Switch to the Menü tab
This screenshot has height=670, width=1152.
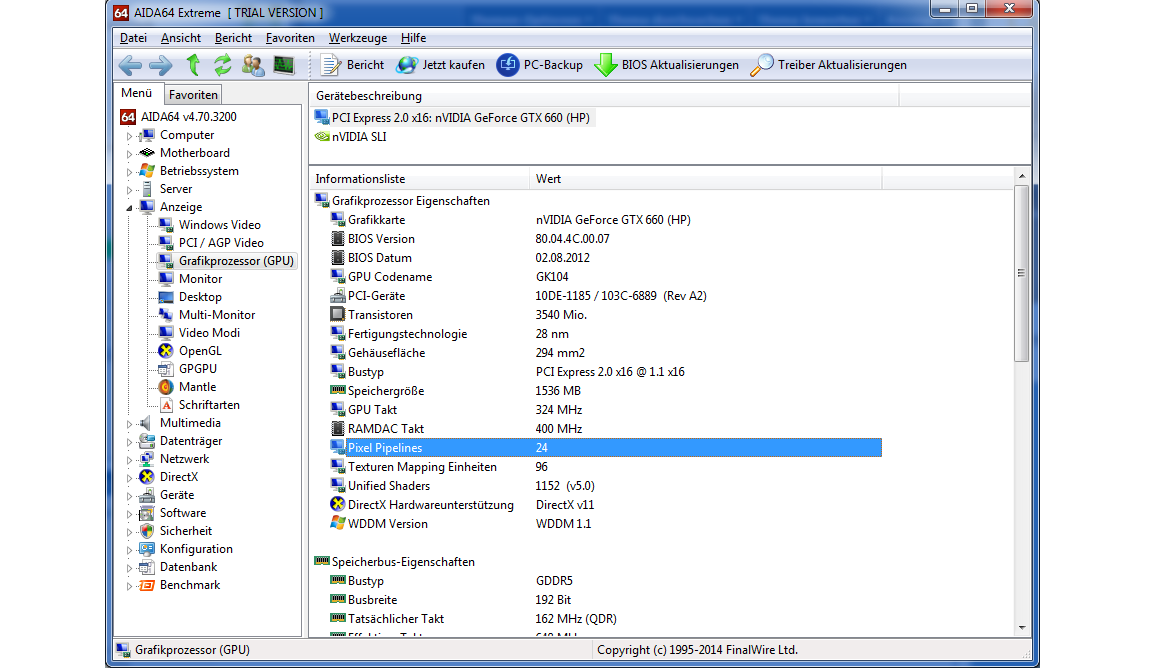137,93
